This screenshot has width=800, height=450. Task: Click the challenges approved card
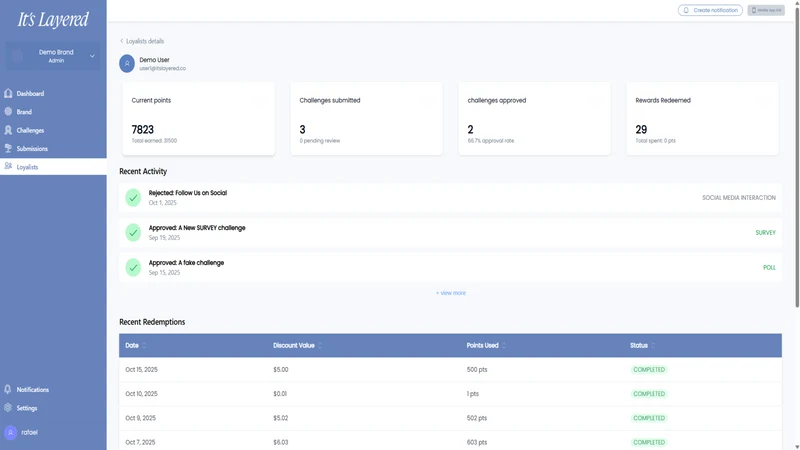534,118
